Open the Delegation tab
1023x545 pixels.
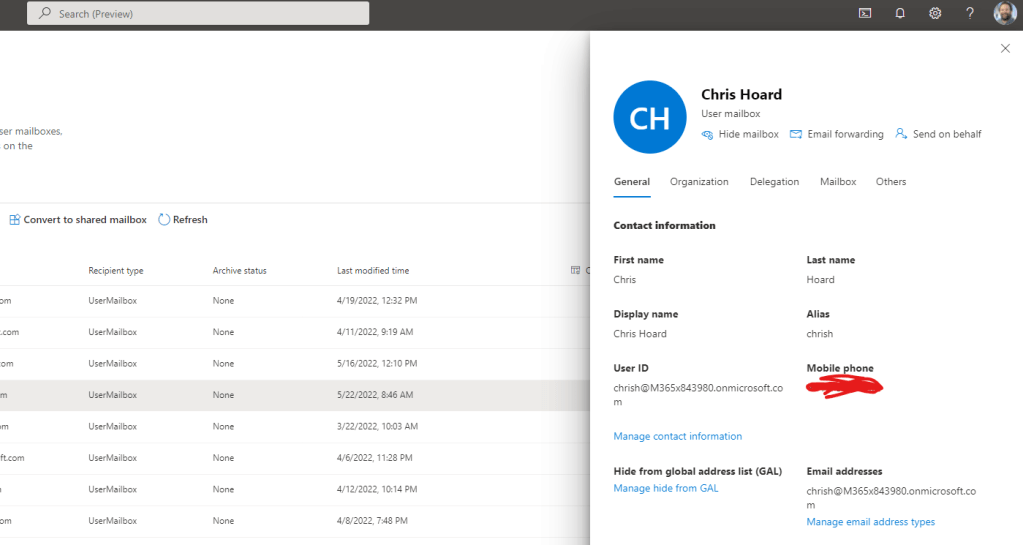774,182
